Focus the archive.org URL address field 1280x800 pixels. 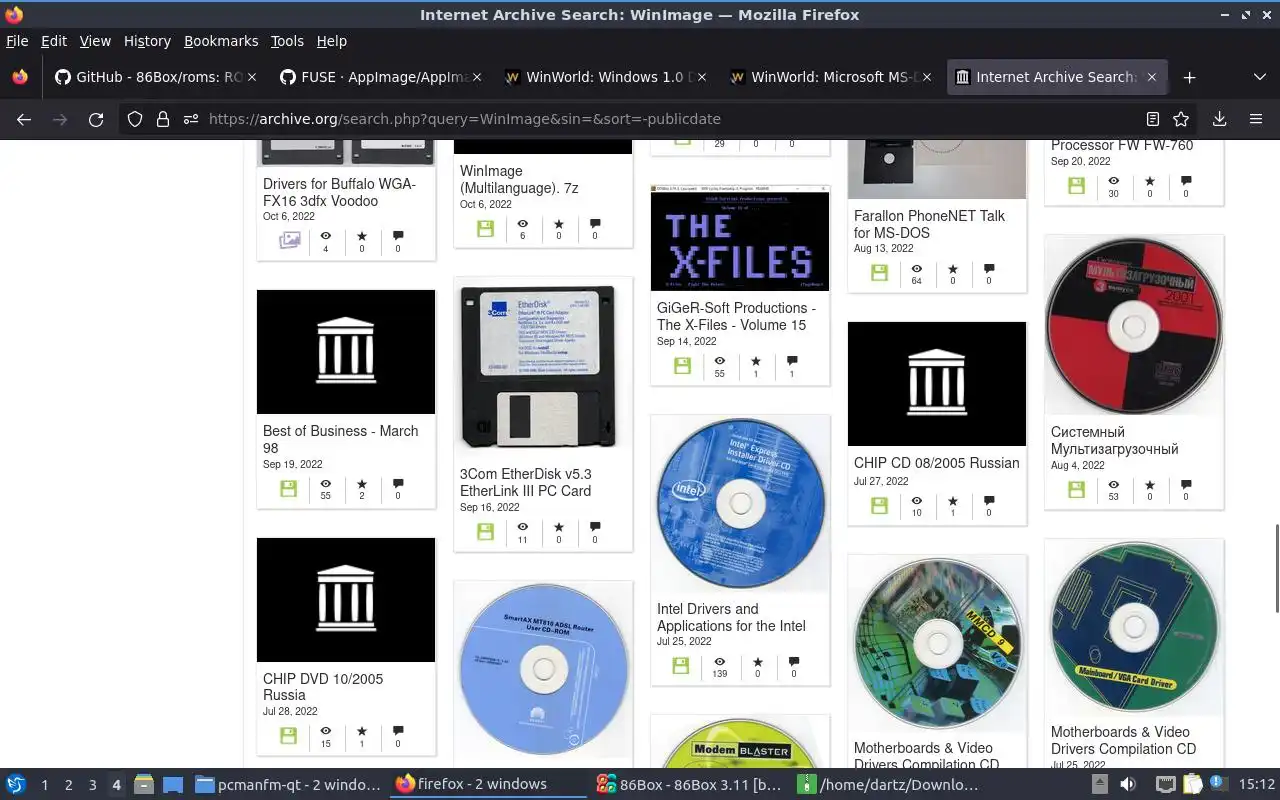[x=670, y=119]
